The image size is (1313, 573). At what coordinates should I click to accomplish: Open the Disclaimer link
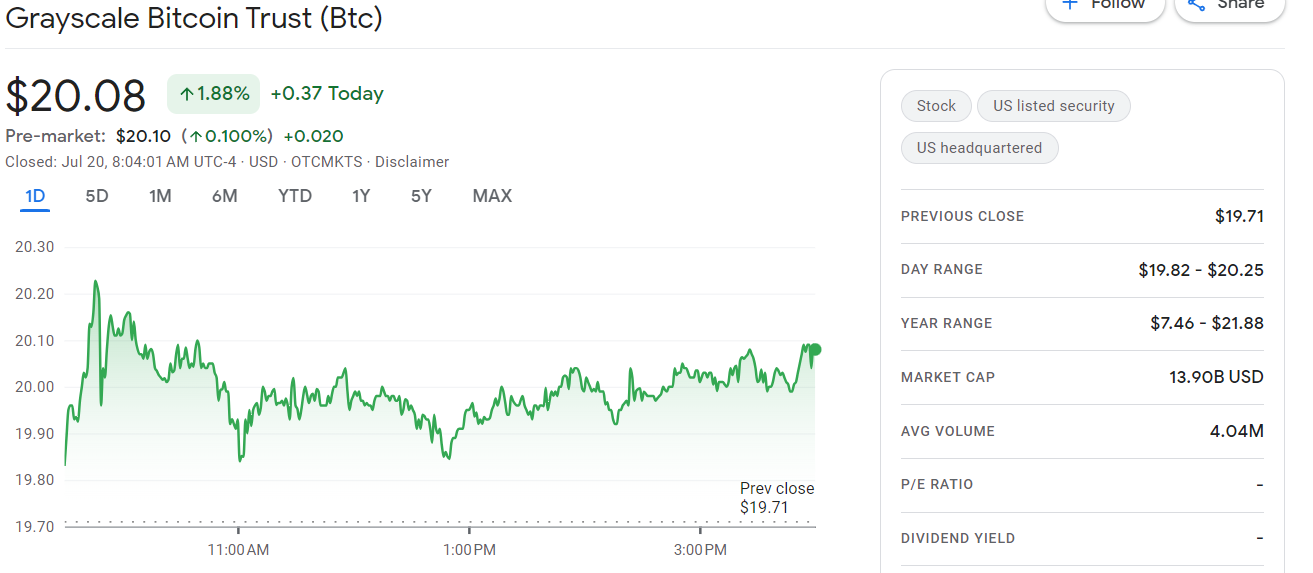[x=412, y=162]
